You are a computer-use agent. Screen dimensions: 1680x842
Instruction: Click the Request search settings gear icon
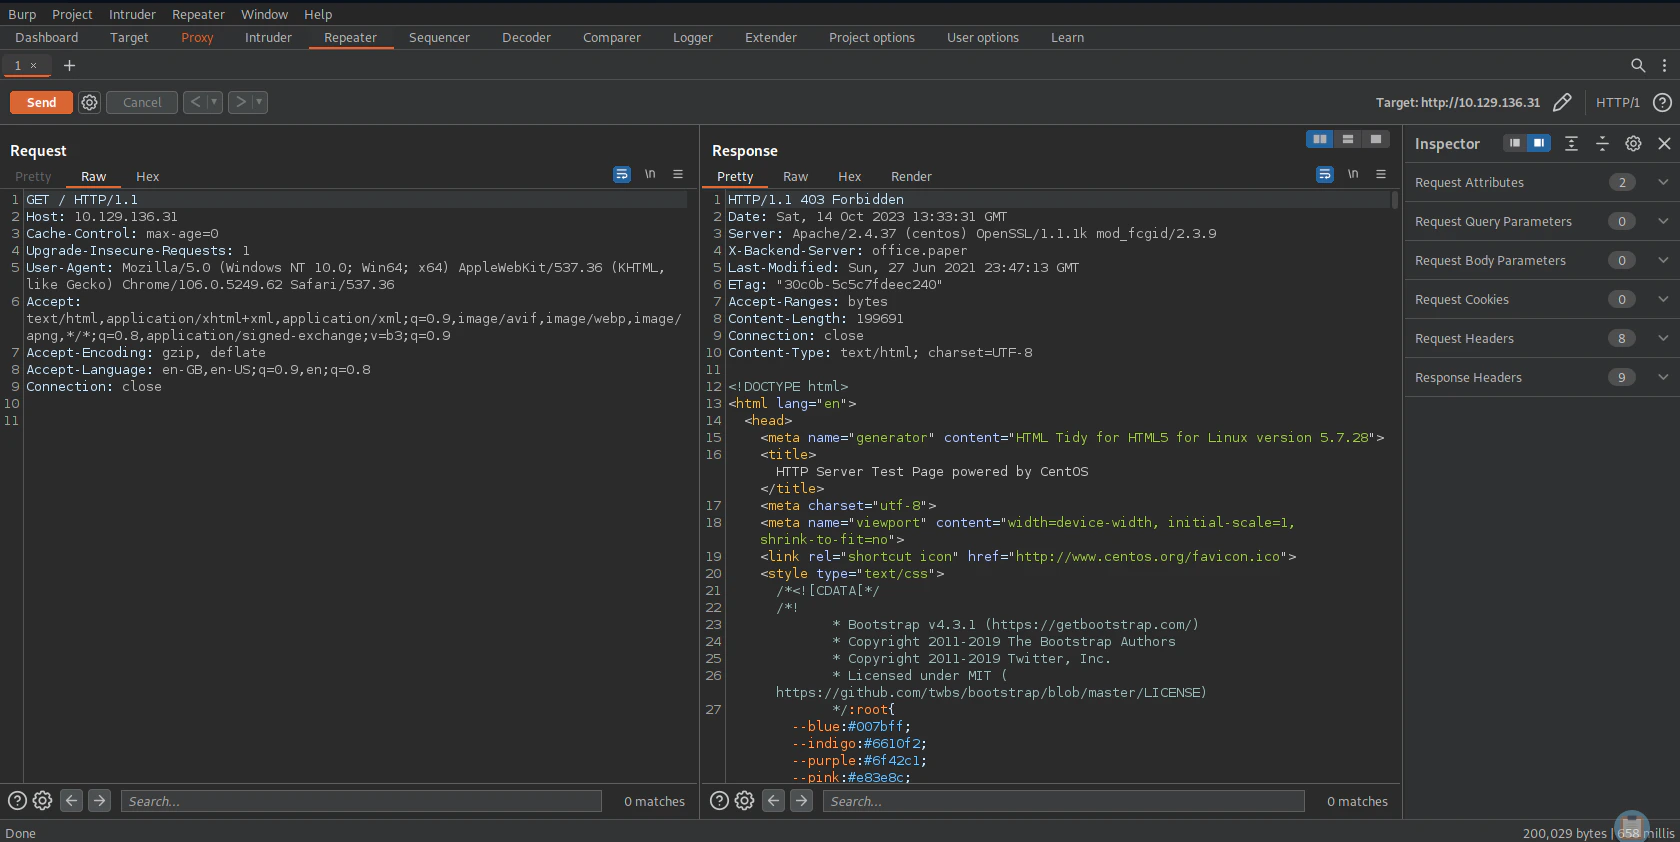42,801
